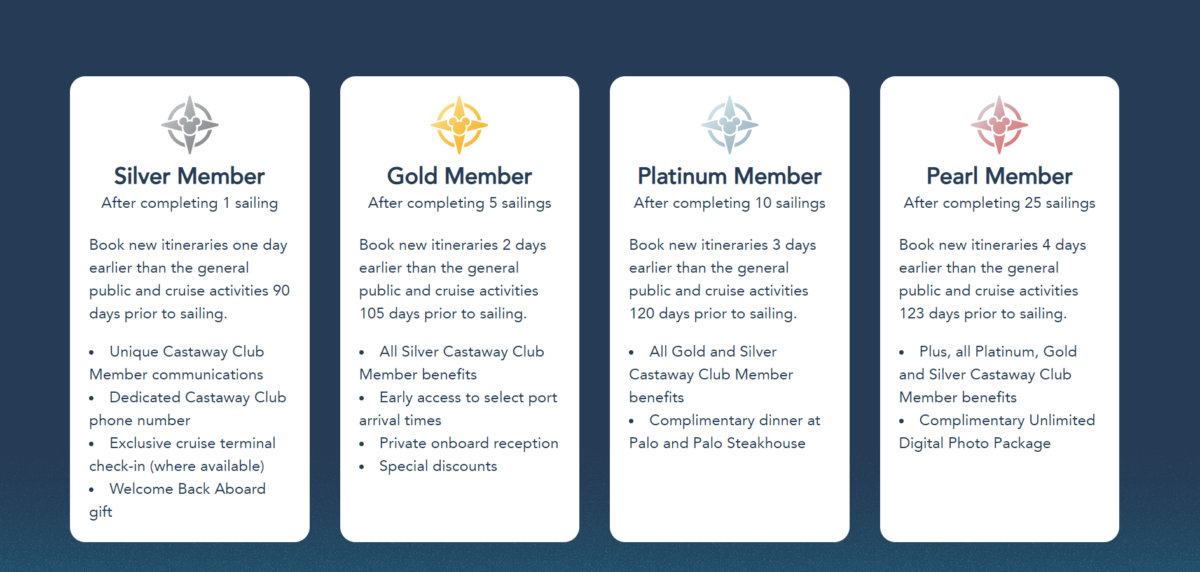Select the Silver Member heading
Image resolution: width=1200 pixels, height=572 pixels.
pyautogui.click(x=190, y=177)
